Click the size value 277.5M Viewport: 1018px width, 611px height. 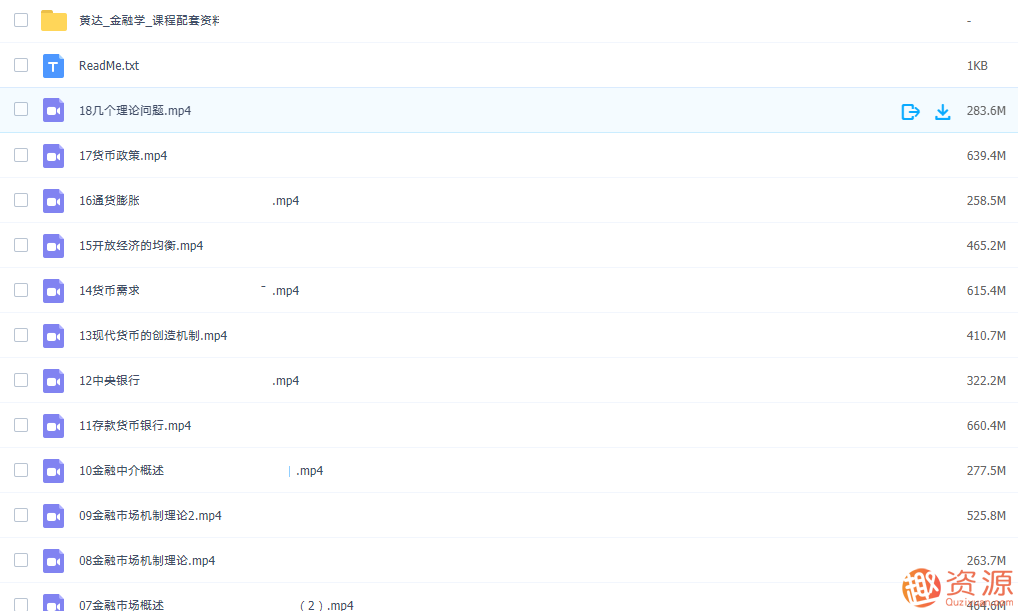(x=986, y=471)
